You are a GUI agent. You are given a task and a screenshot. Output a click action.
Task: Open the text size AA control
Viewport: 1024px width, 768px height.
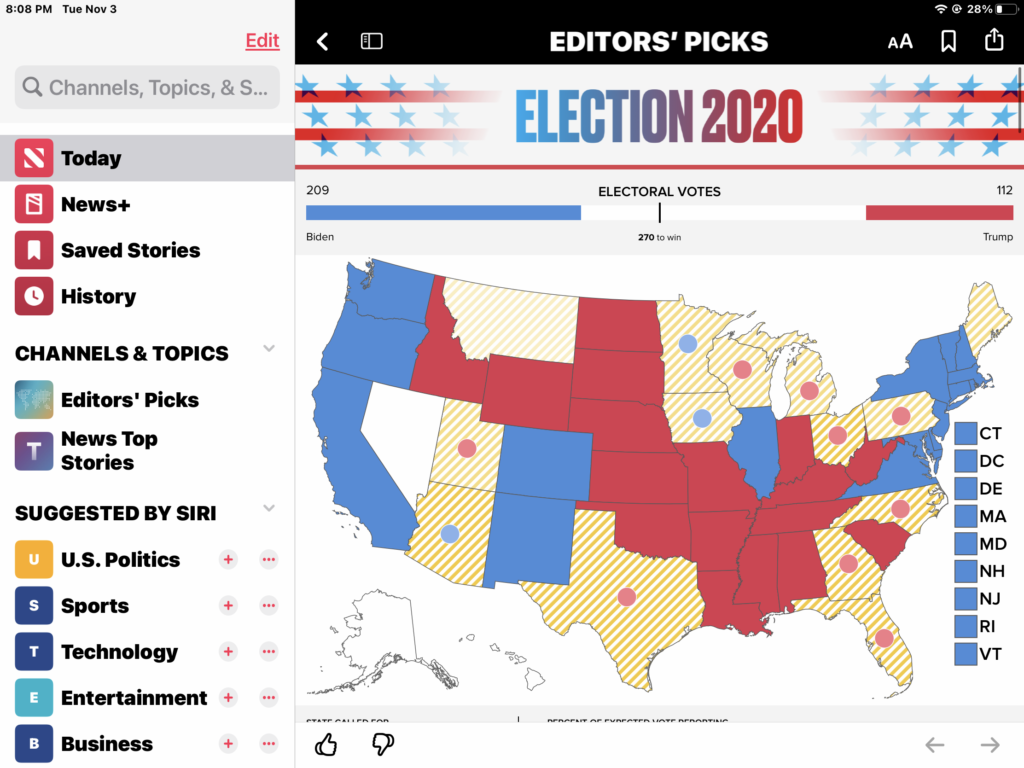point(900,41)
